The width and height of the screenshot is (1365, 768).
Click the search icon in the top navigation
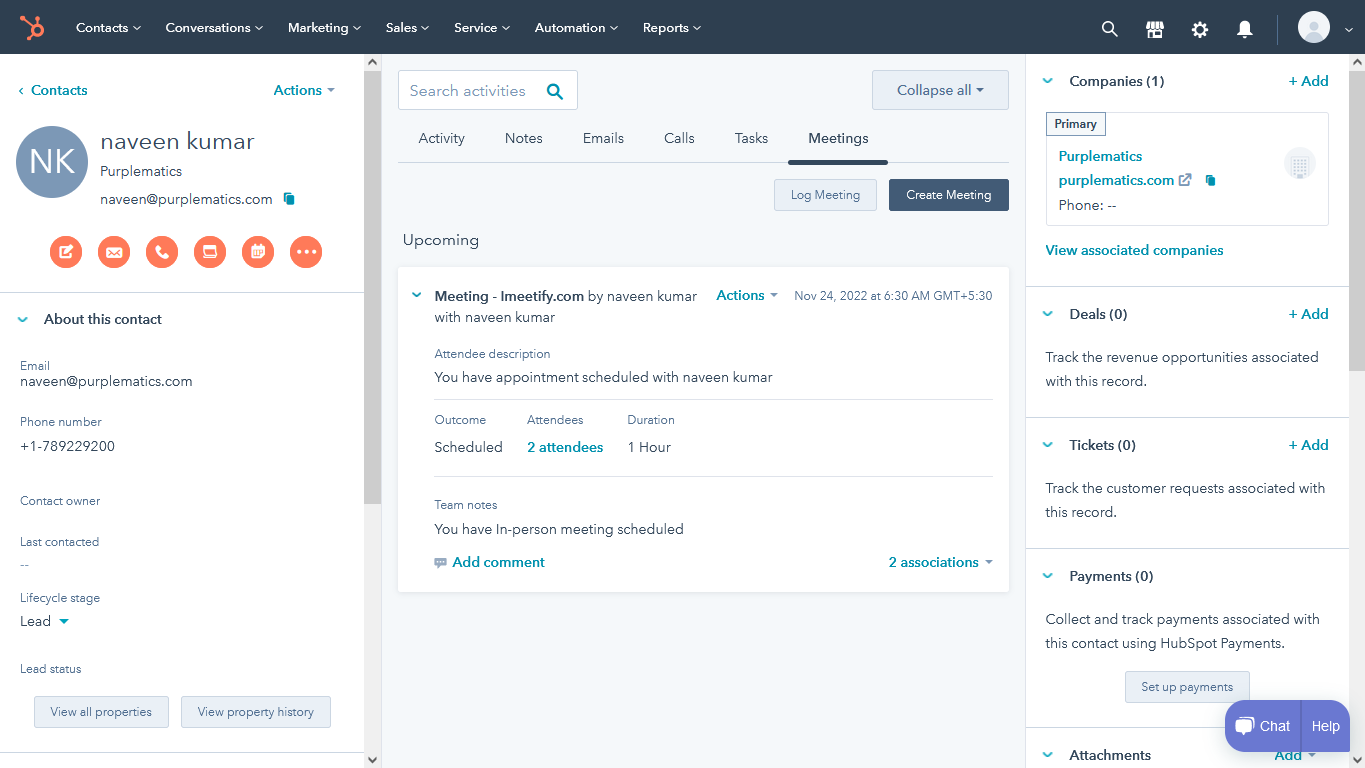1109,28
